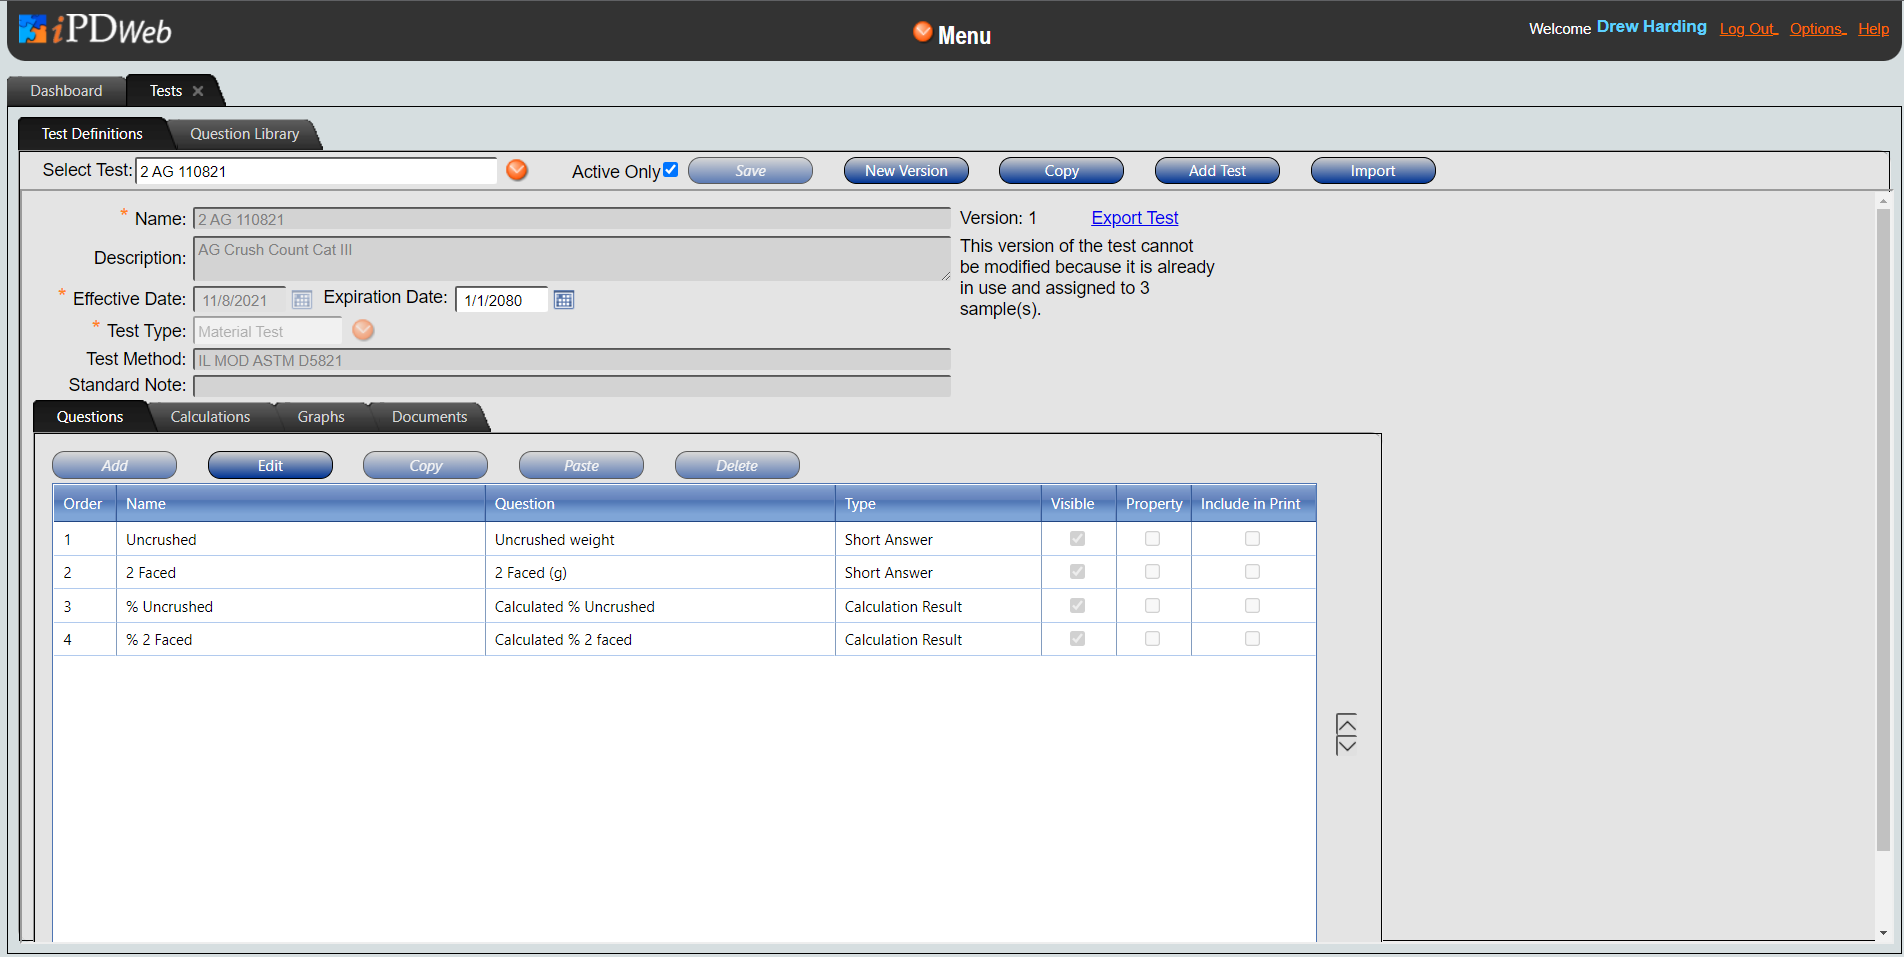
Task: Expand the Select Test dropdown
Action: click(517, 170)
